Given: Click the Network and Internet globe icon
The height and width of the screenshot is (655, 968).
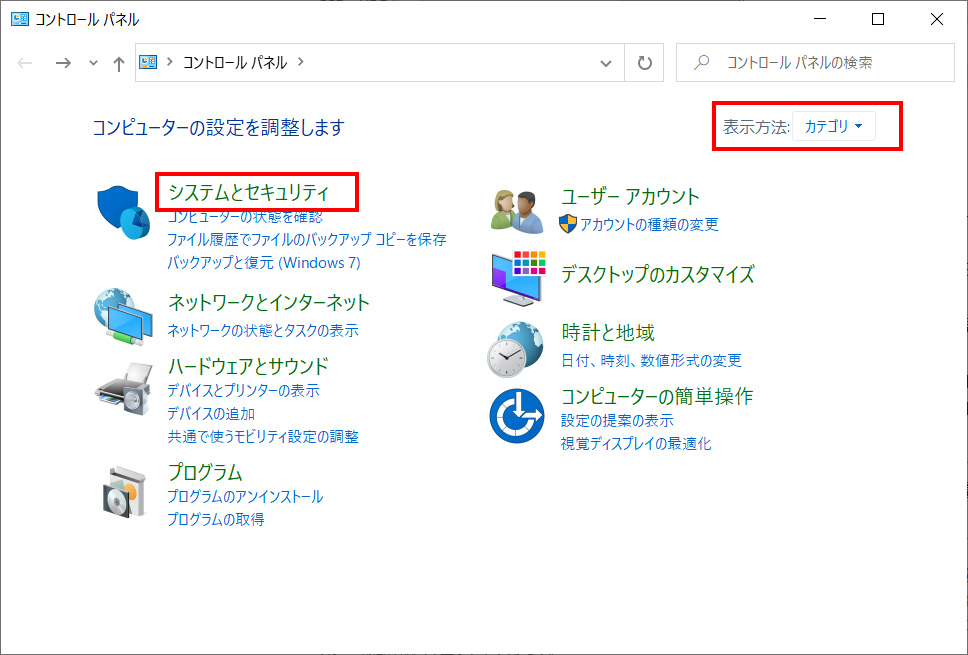Looking at the screenshot, I should 123,316.
